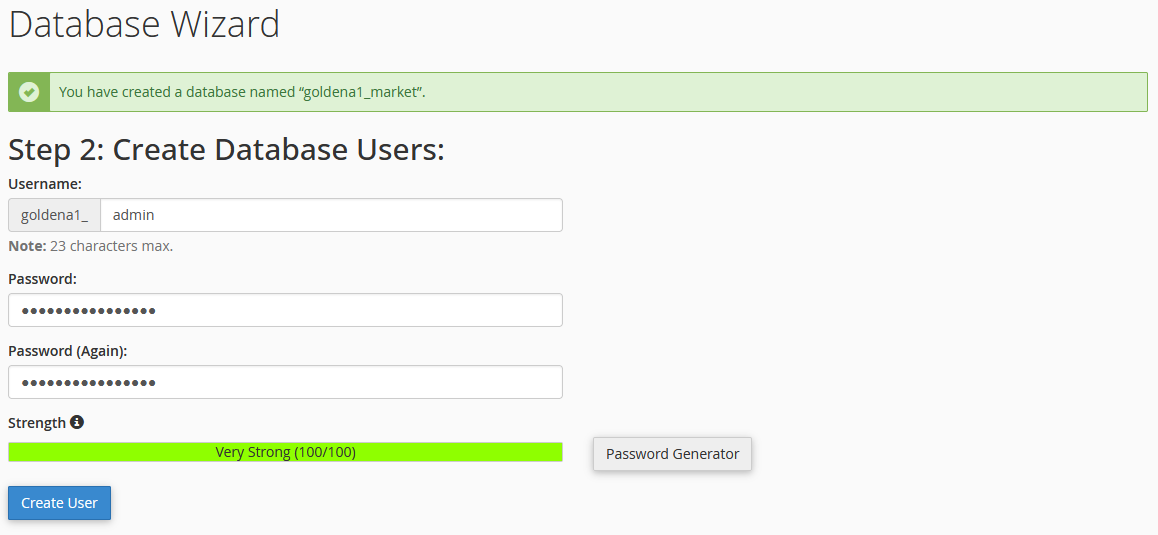
Task: Click the Very Strong strength meter bar
Action: coord(285,452)
